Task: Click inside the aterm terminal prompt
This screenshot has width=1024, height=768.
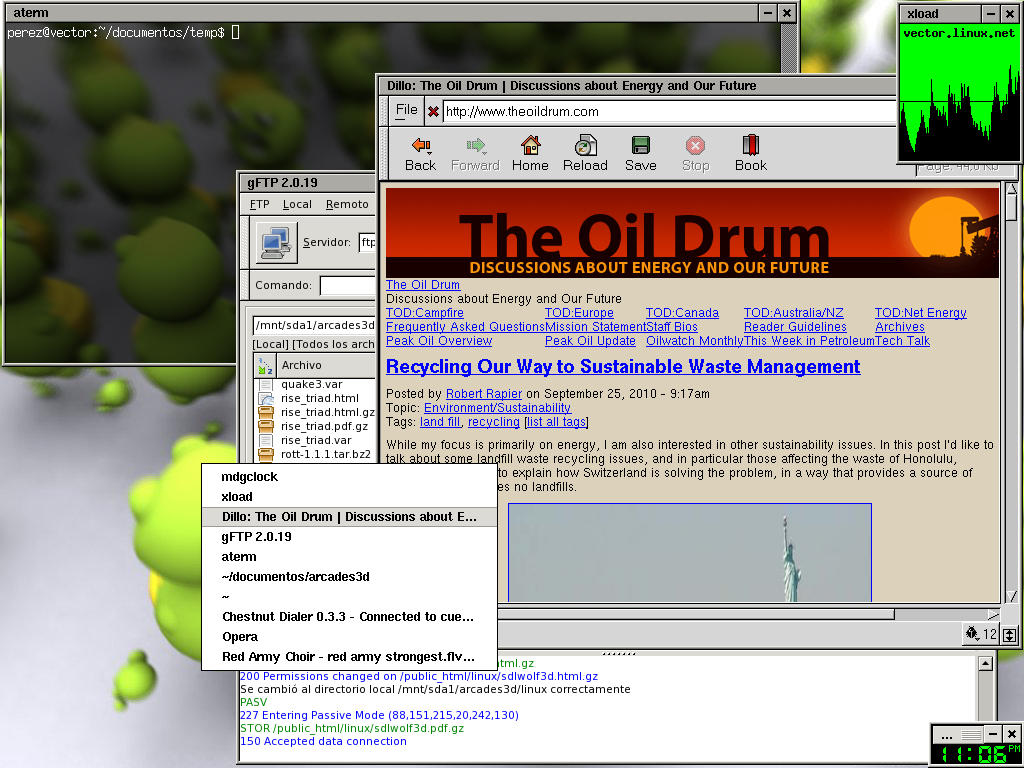Action: (x=236, y=32)
